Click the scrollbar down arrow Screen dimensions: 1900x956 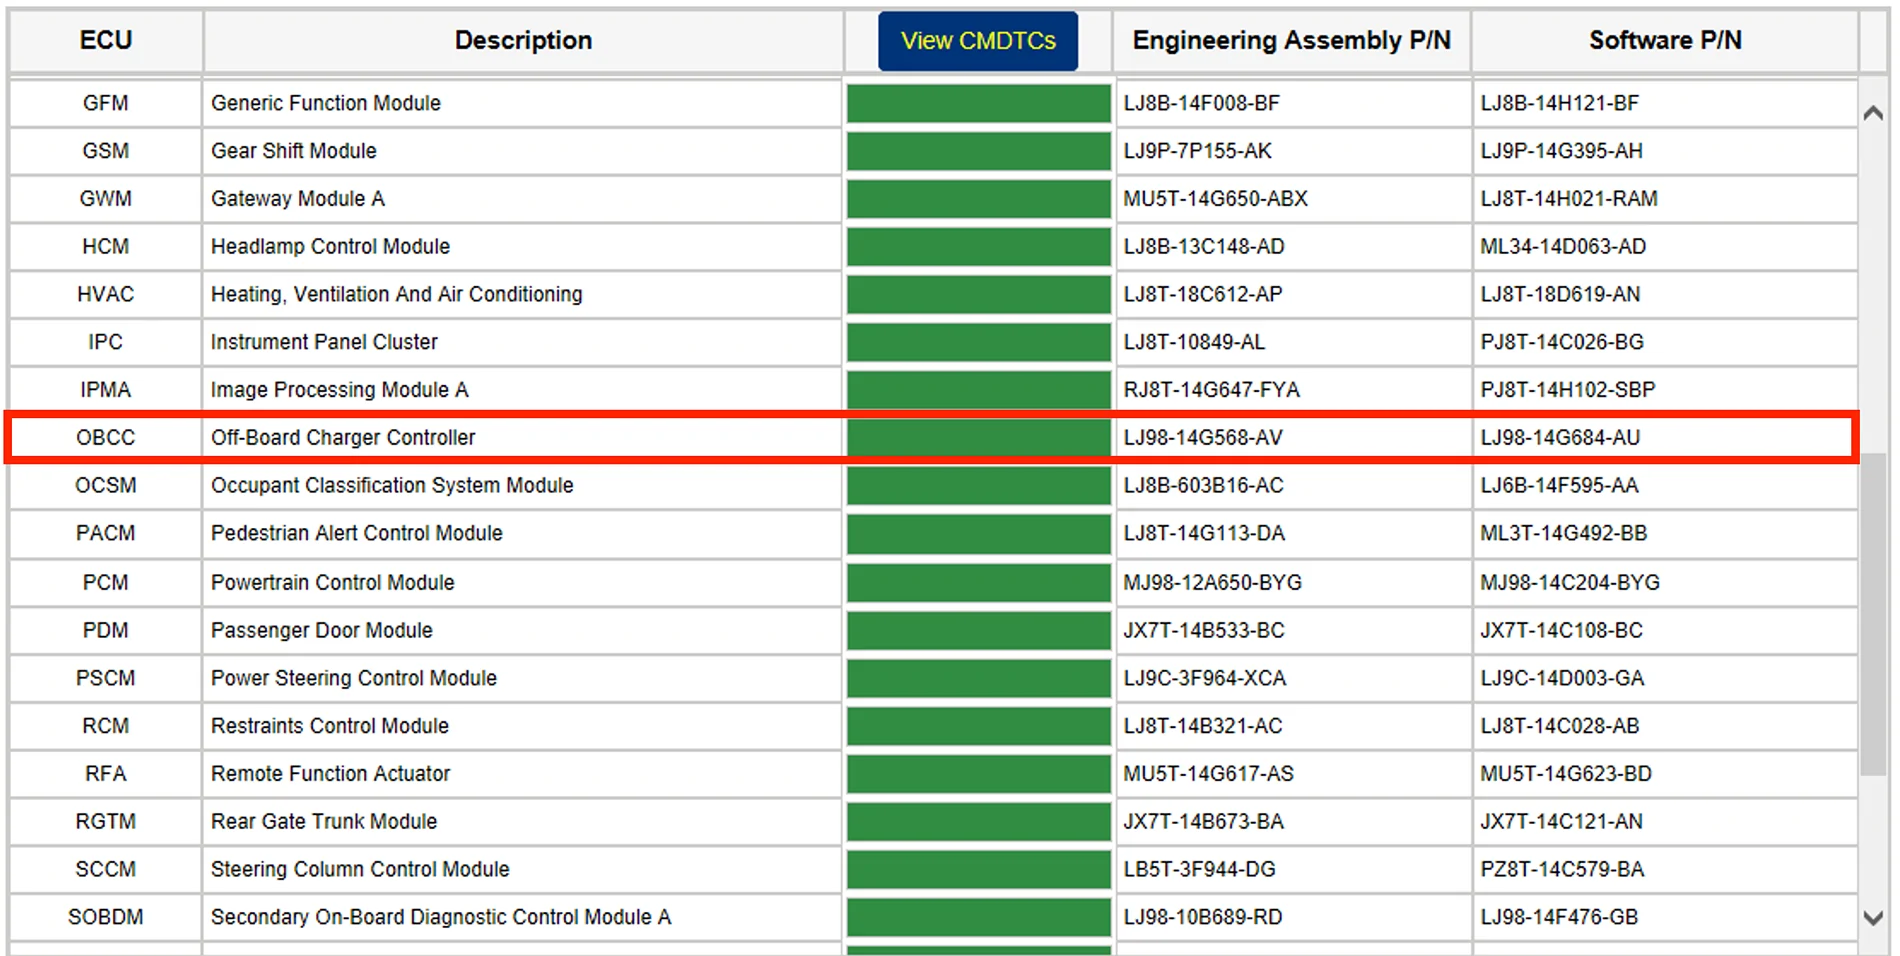tap(1873, 917)
